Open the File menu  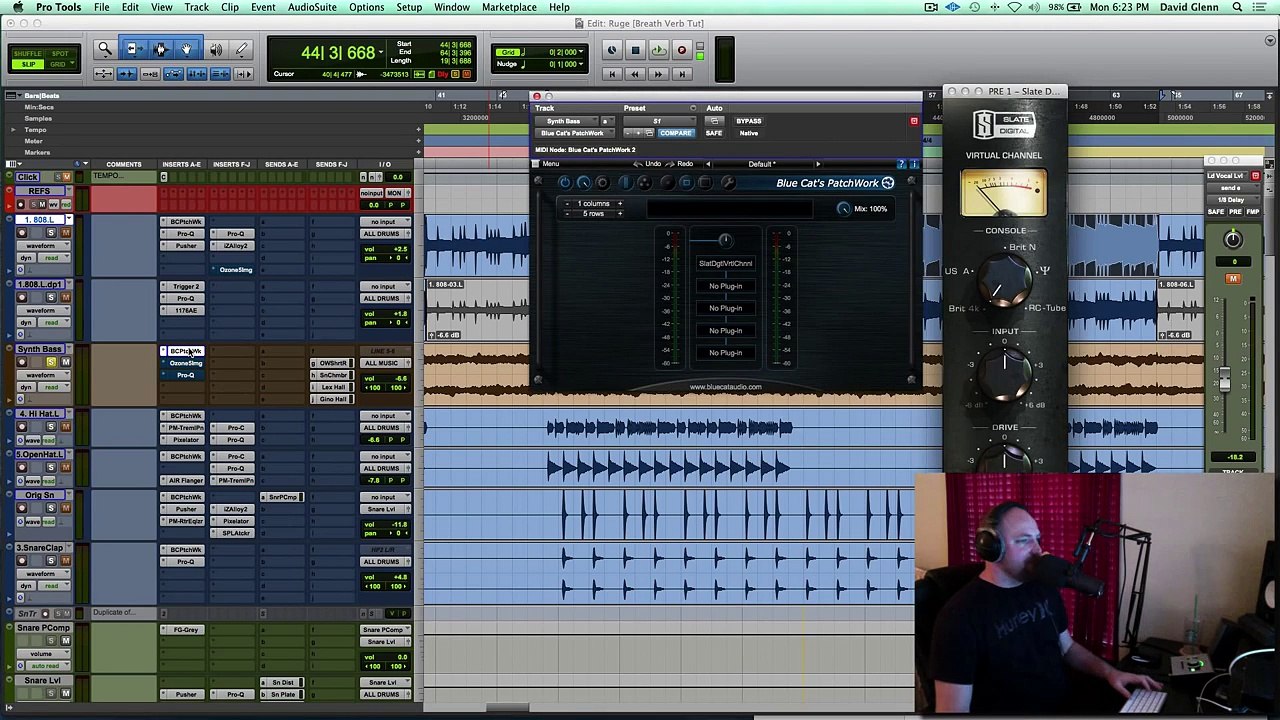click(x=102, y=7)
